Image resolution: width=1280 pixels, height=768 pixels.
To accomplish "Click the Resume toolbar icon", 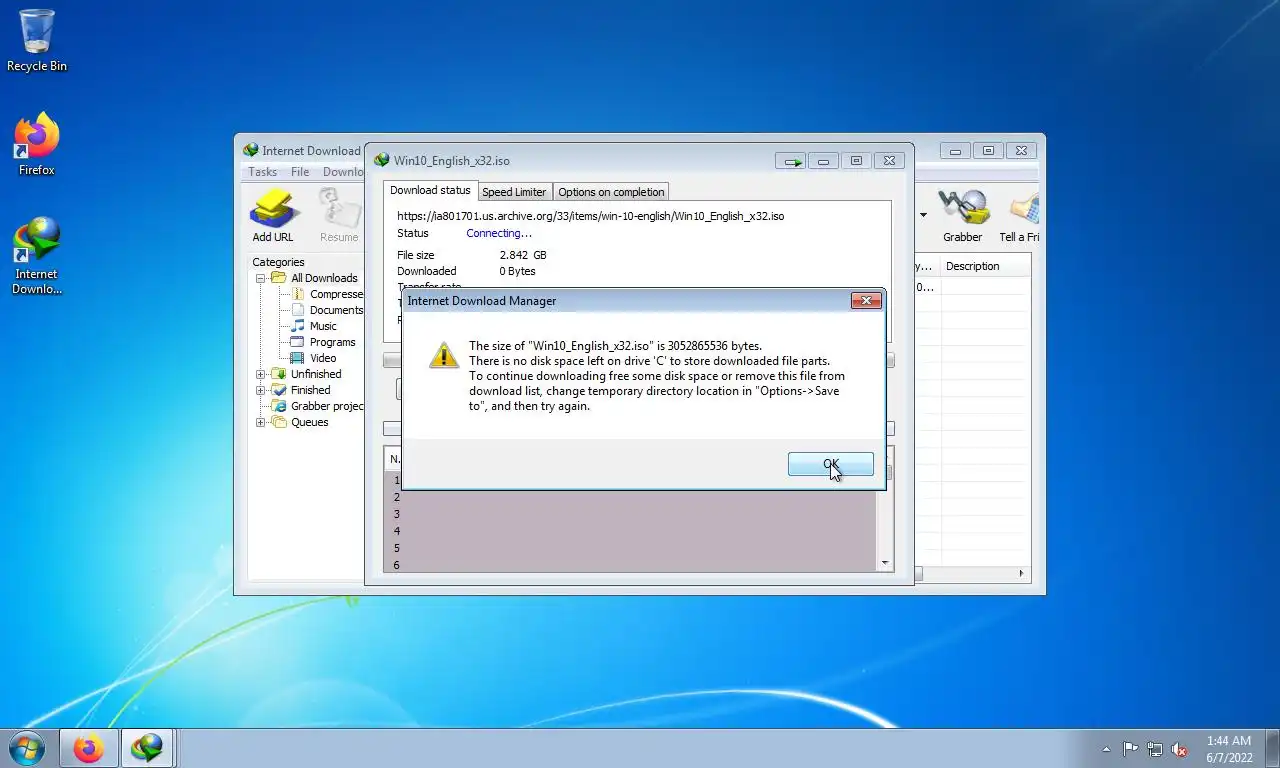I will tap(339, 217).
